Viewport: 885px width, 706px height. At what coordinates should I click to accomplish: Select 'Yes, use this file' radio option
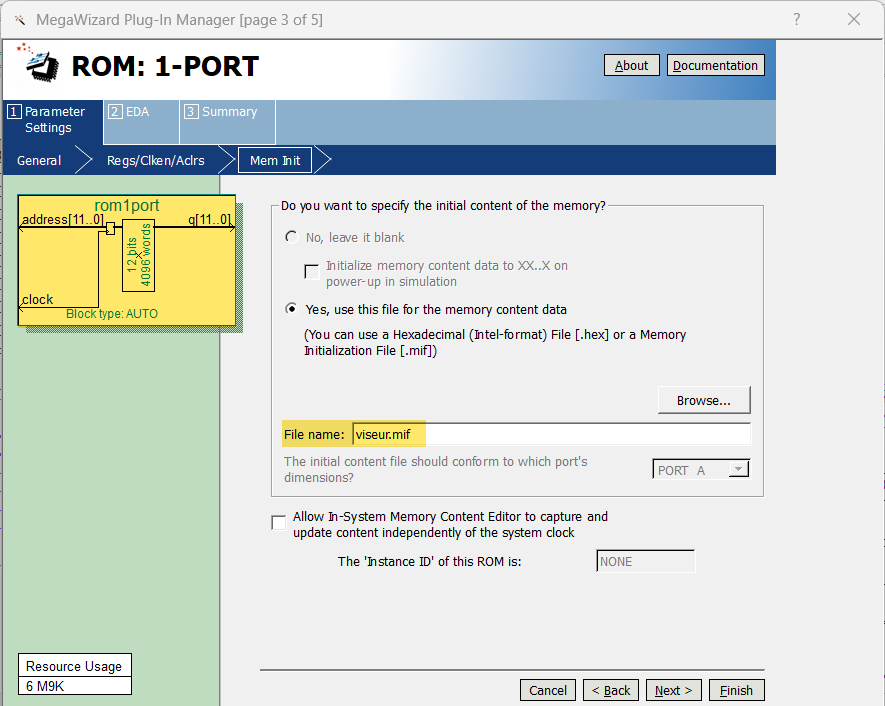[291, 309]
